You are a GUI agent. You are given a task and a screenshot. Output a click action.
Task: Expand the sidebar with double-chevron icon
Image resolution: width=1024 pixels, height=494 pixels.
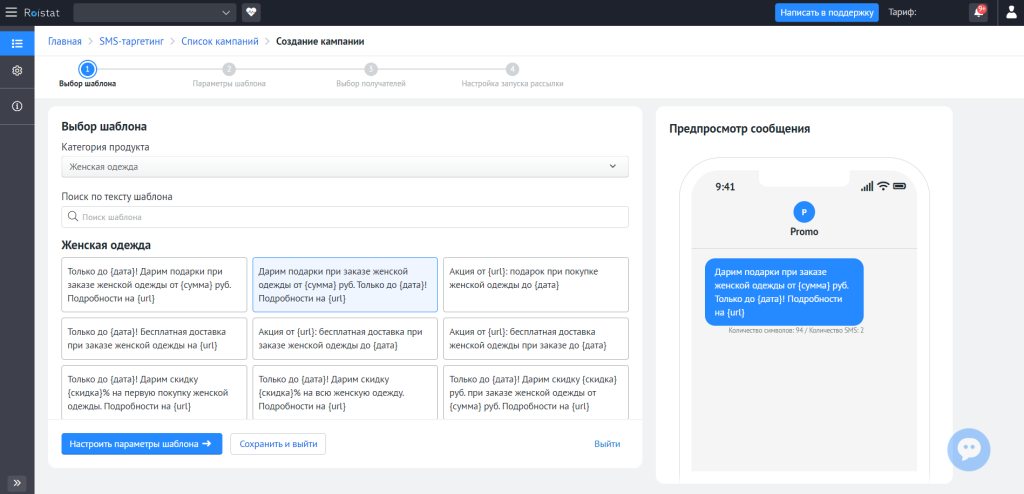coord(17,481)
